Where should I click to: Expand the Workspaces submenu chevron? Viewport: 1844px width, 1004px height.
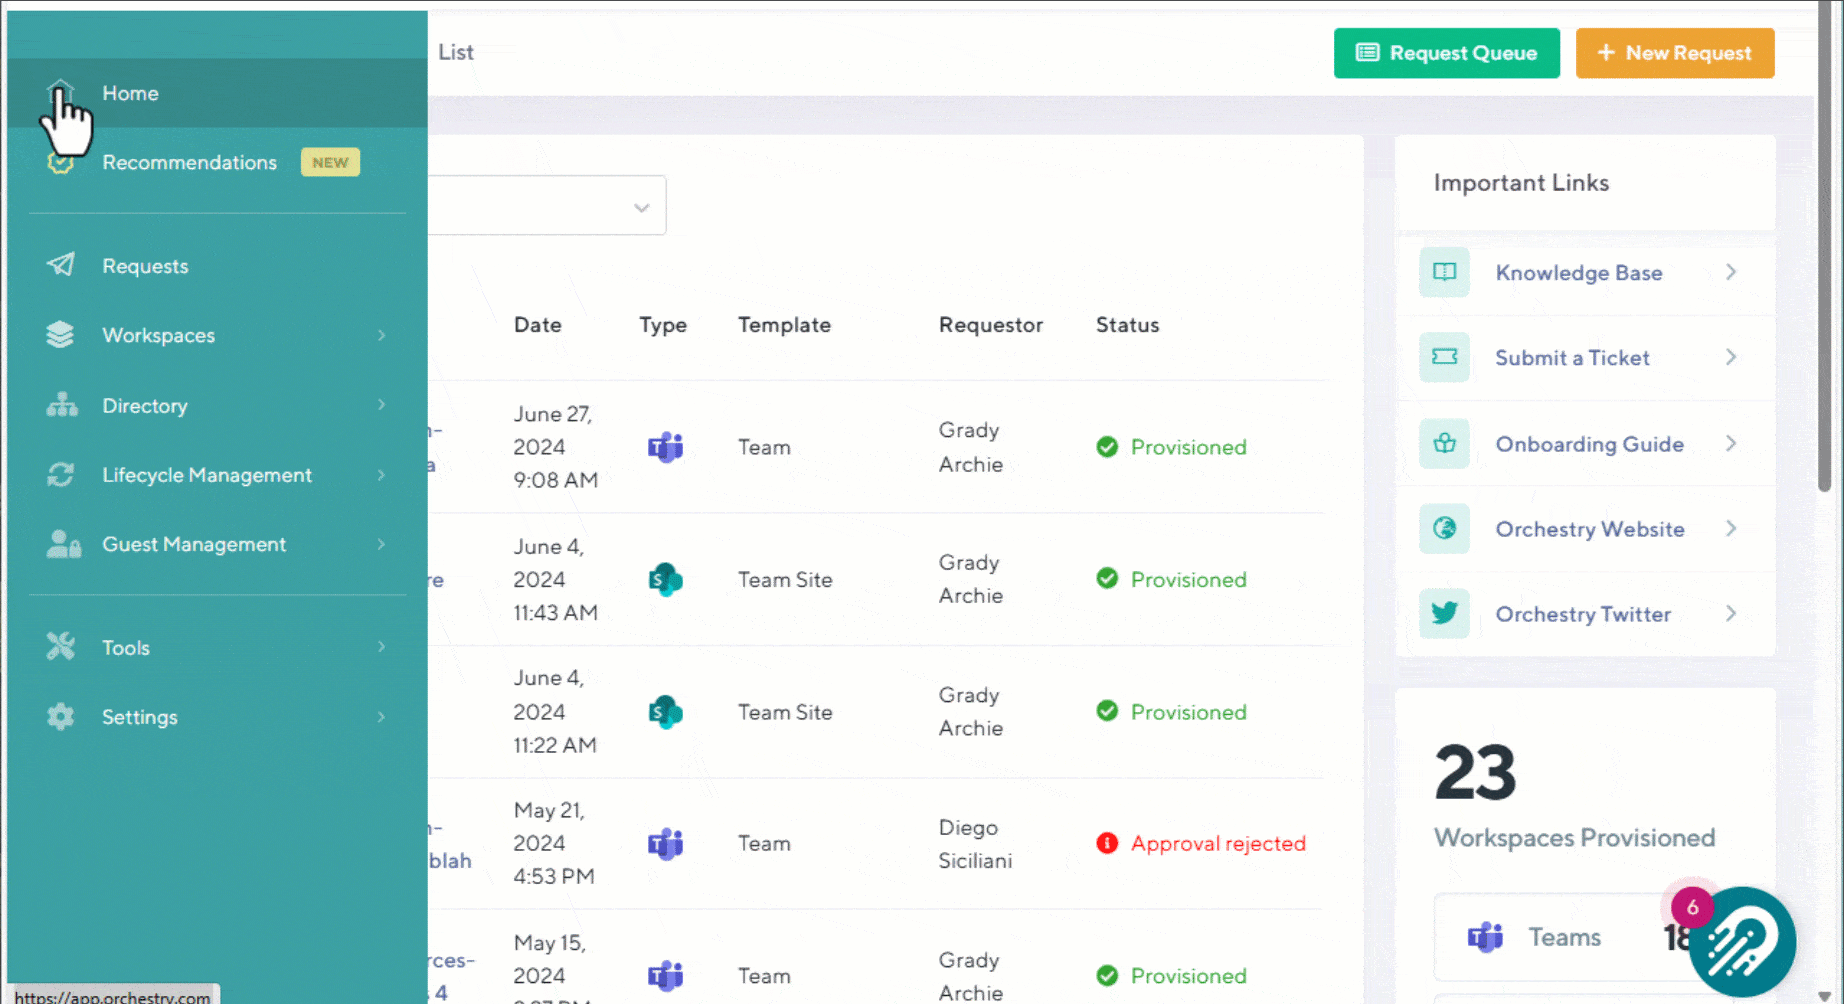pos(381,335)
